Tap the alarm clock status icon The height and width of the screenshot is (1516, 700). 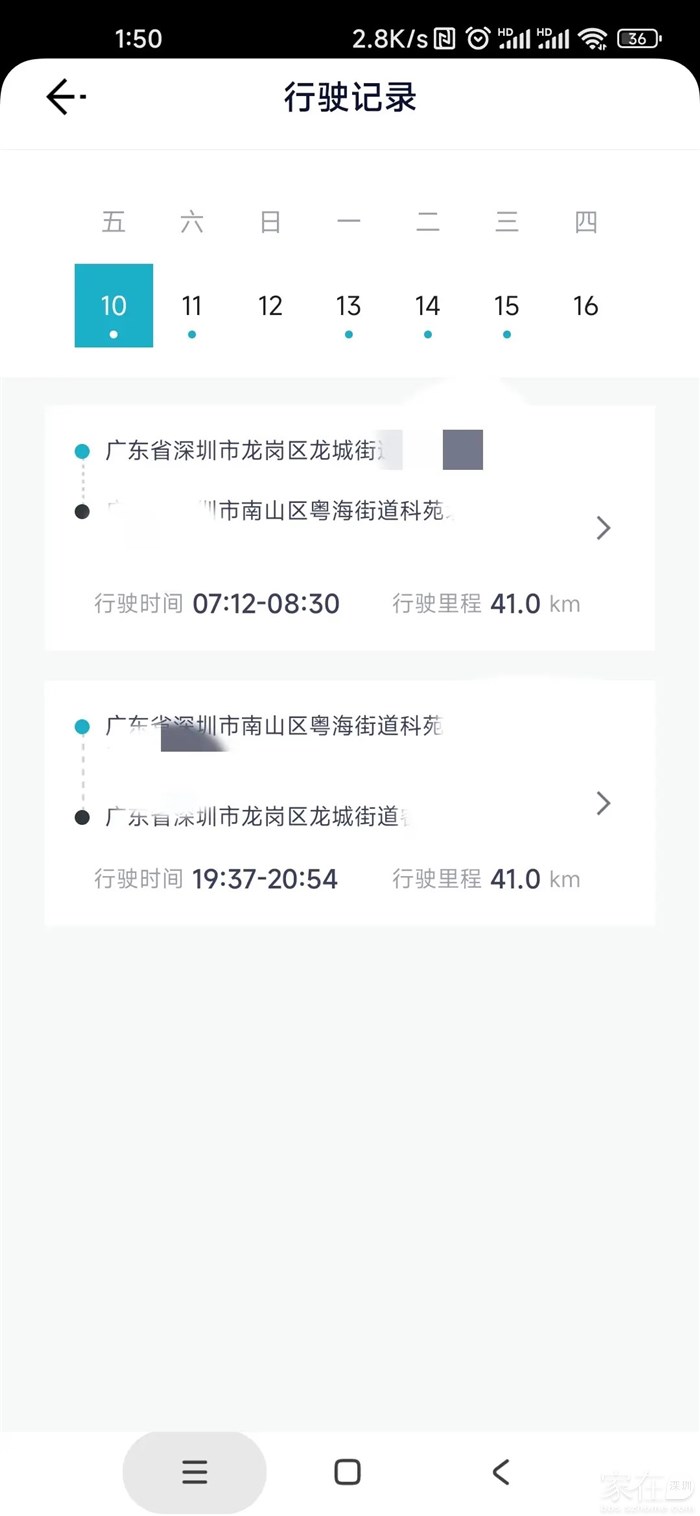[x=478, y=39]
